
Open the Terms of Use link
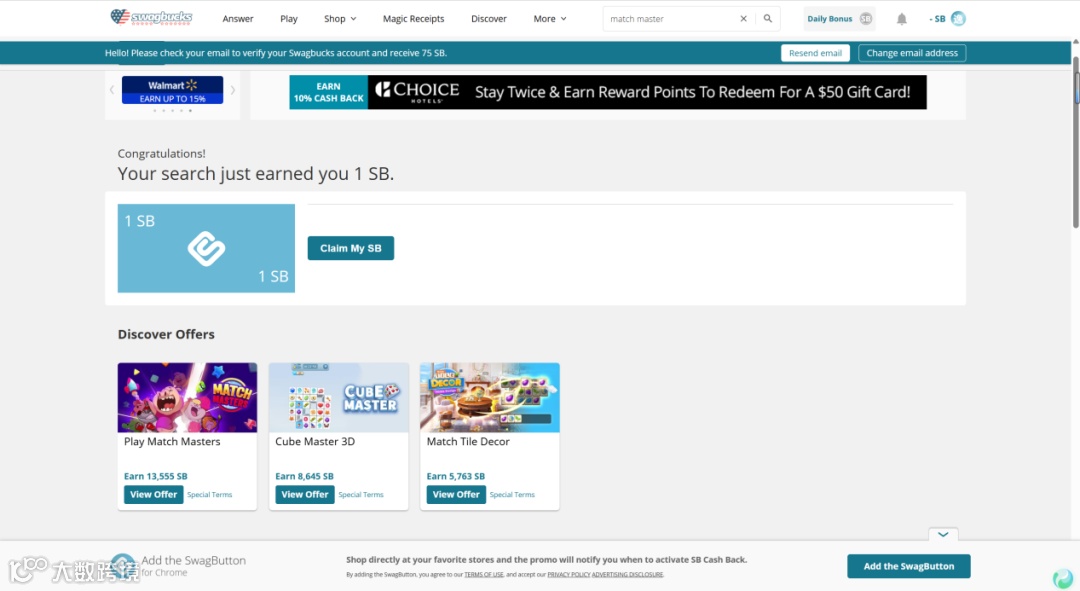click(x=484, y=574)
